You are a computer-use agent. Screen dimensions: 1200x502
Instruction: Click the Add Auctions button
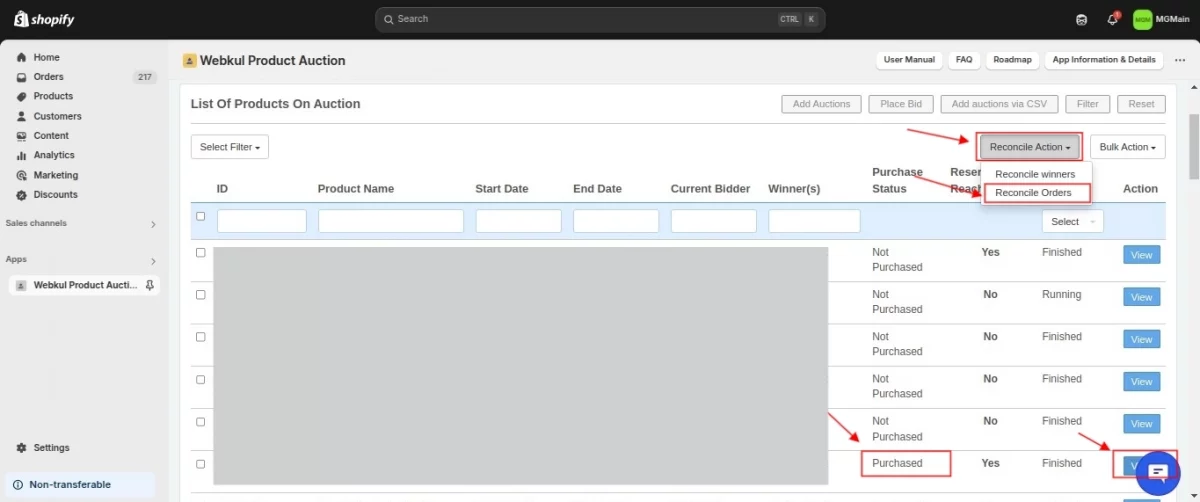point(821,104)
